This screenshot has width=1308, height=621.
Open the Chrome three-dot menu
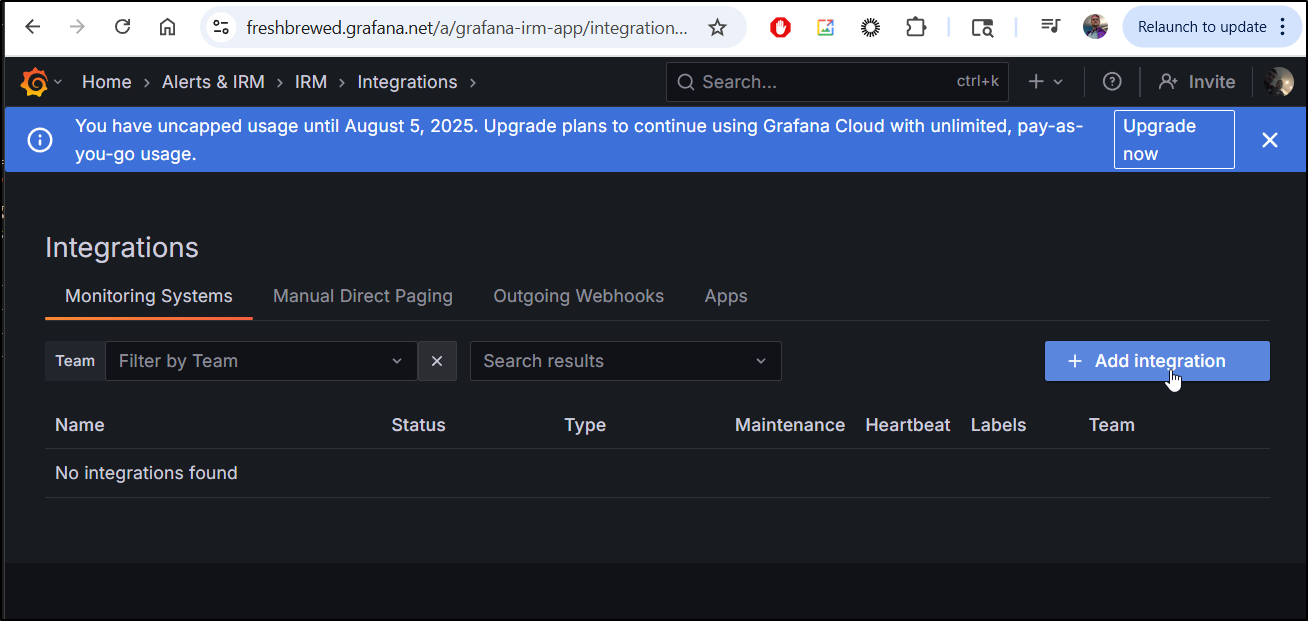pyautogui.click(x=1284, y=27)
